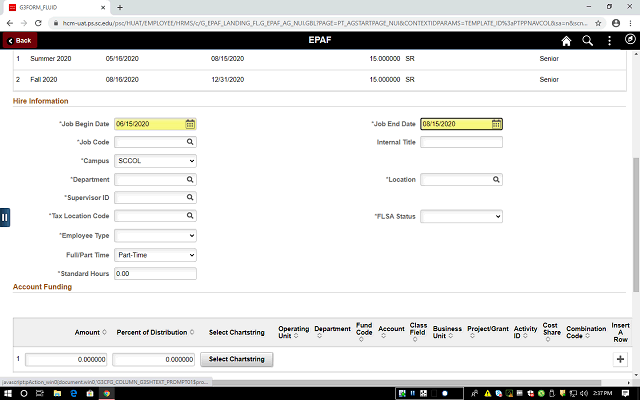Open Task View on taskbar

coord(40,393)
